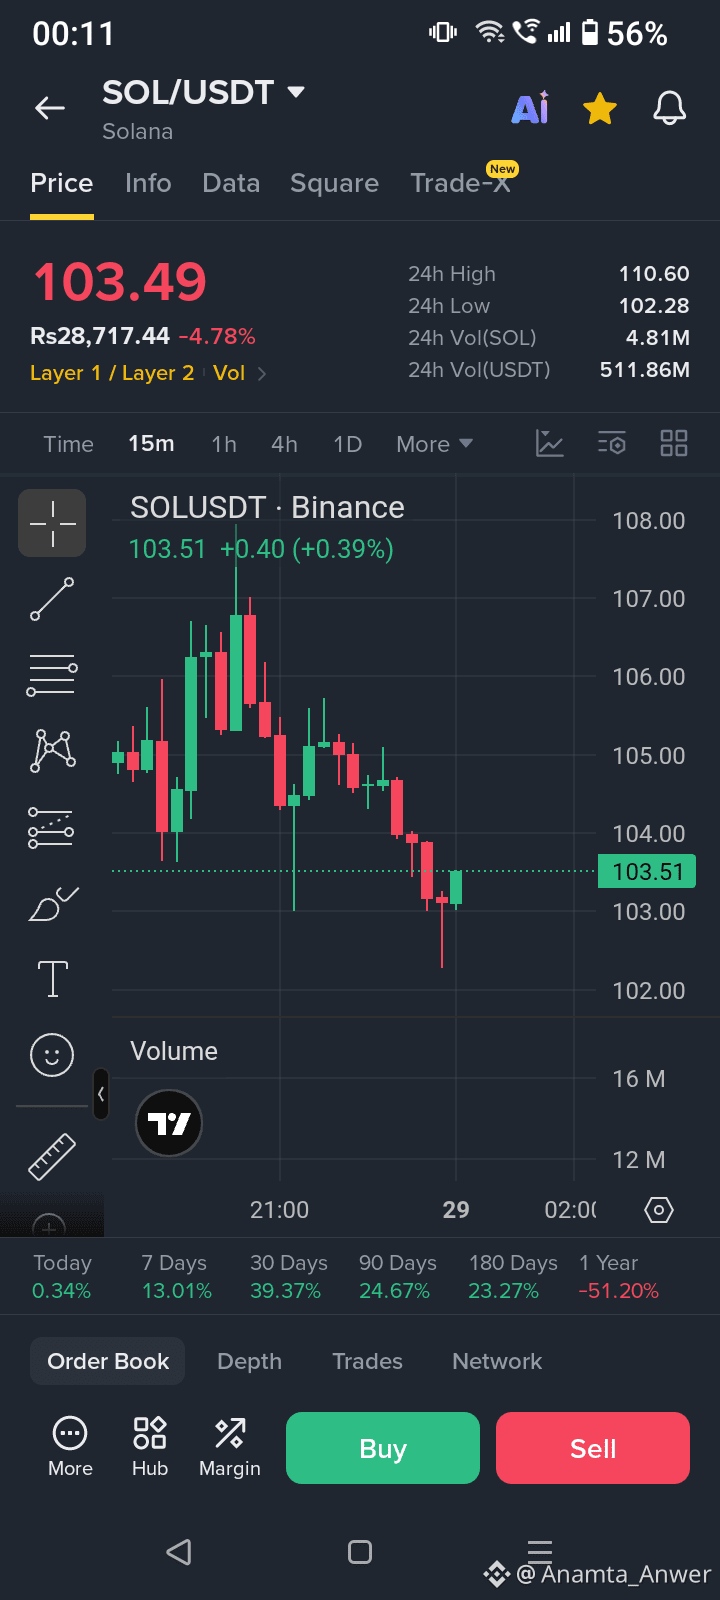Select the Today 0.34% performance
The height and width of the screenshot is (1600, 720).
point(62,1277)
